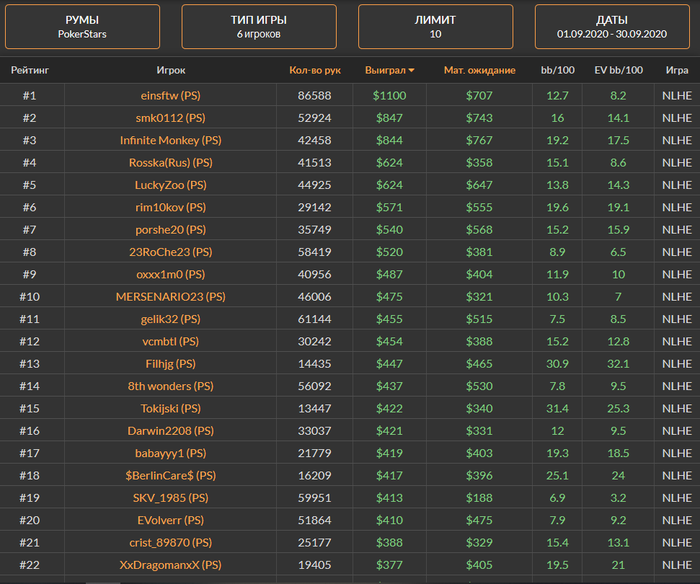Open player rim10kov (PS)

171,207
